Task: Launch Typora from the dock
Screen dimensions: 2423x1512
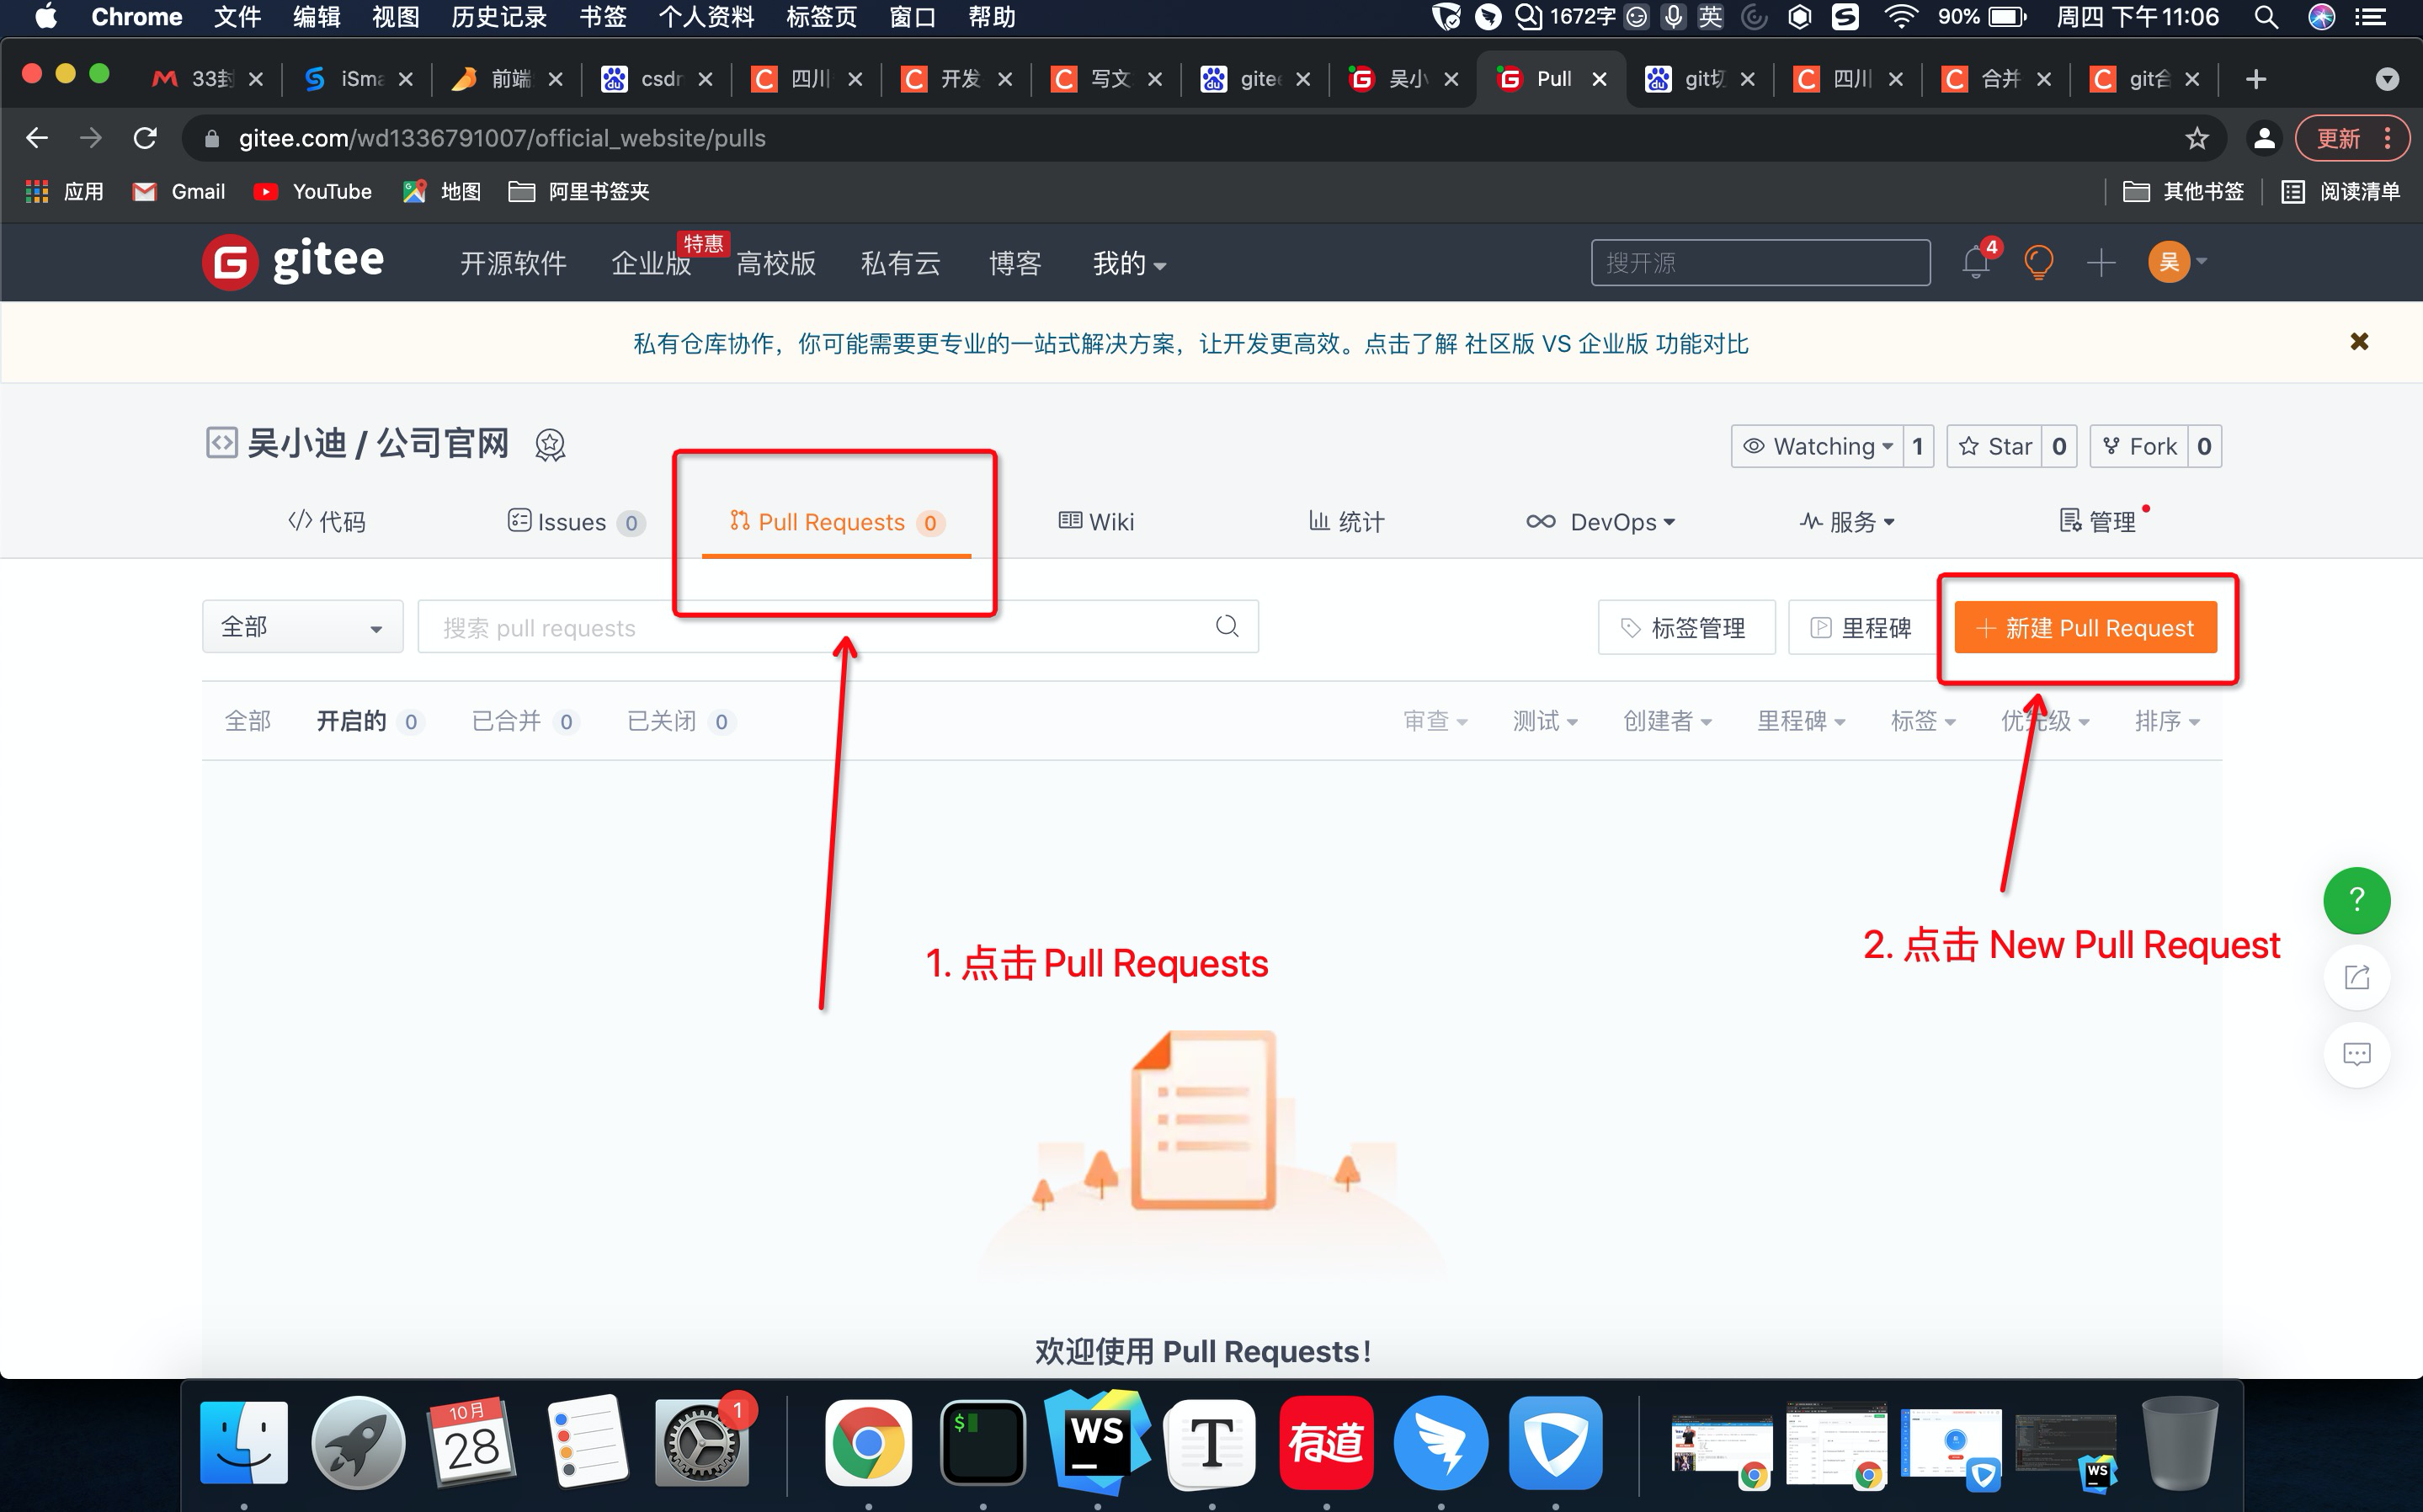Action: click(x=1211, y=1443)
